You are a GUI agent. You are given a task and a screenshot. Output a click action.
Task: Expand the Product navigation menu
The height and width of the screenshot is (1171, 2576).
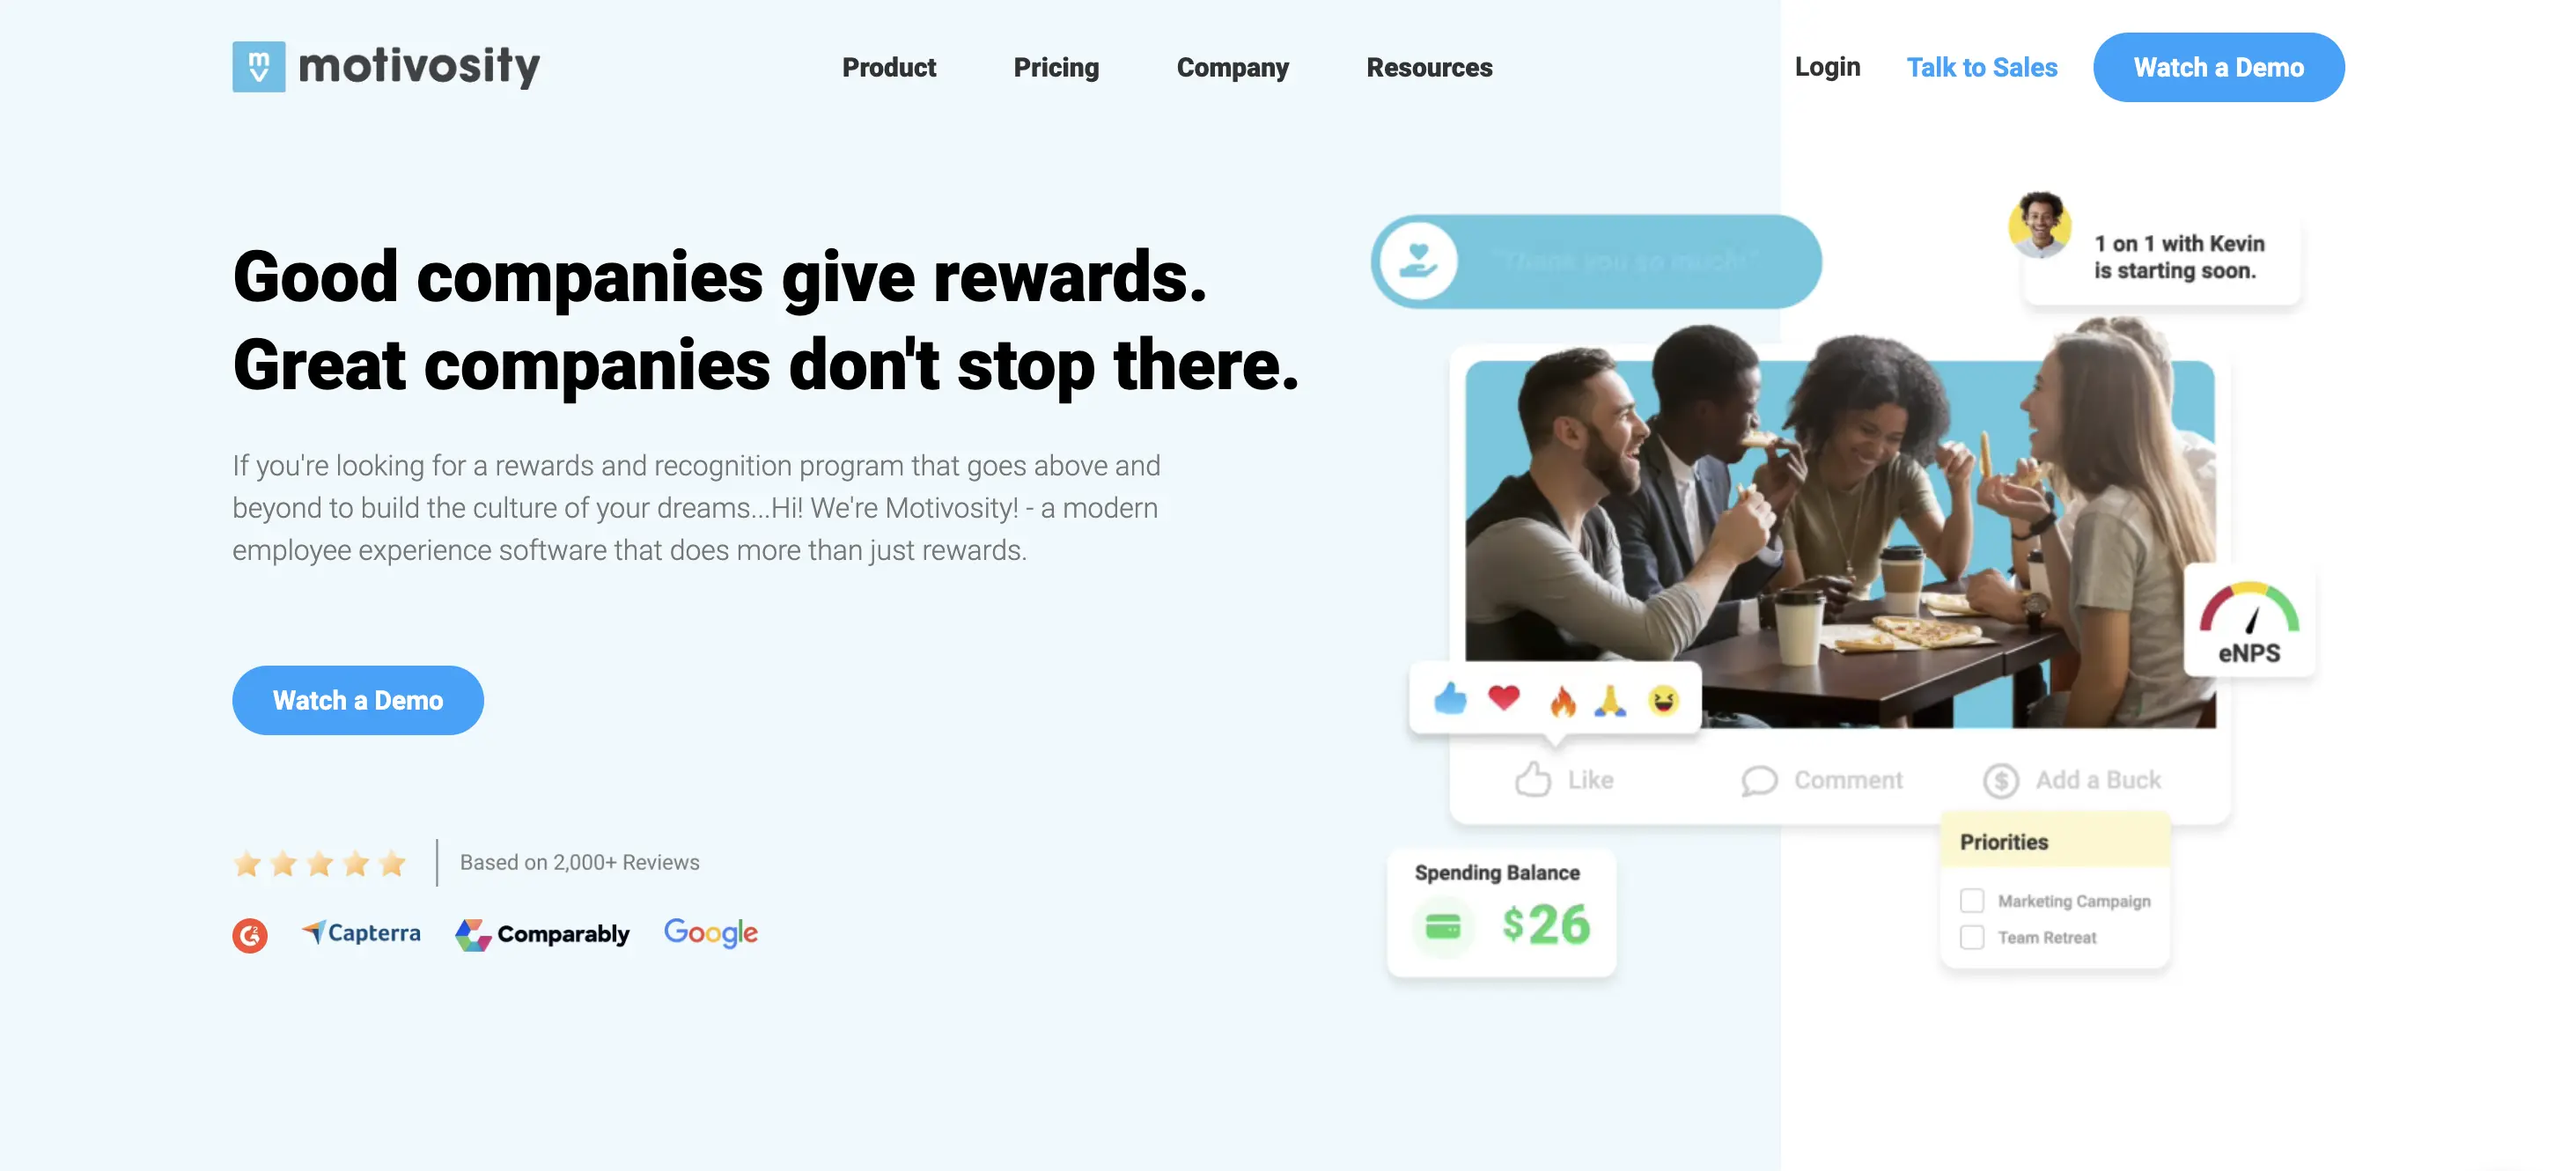(x=889, y=67)
